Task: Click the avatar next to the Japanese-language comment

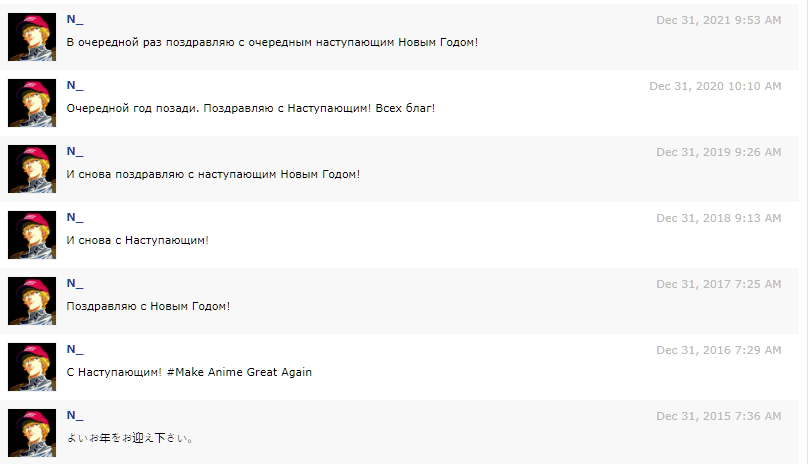Action: click(x=32, y=433)
